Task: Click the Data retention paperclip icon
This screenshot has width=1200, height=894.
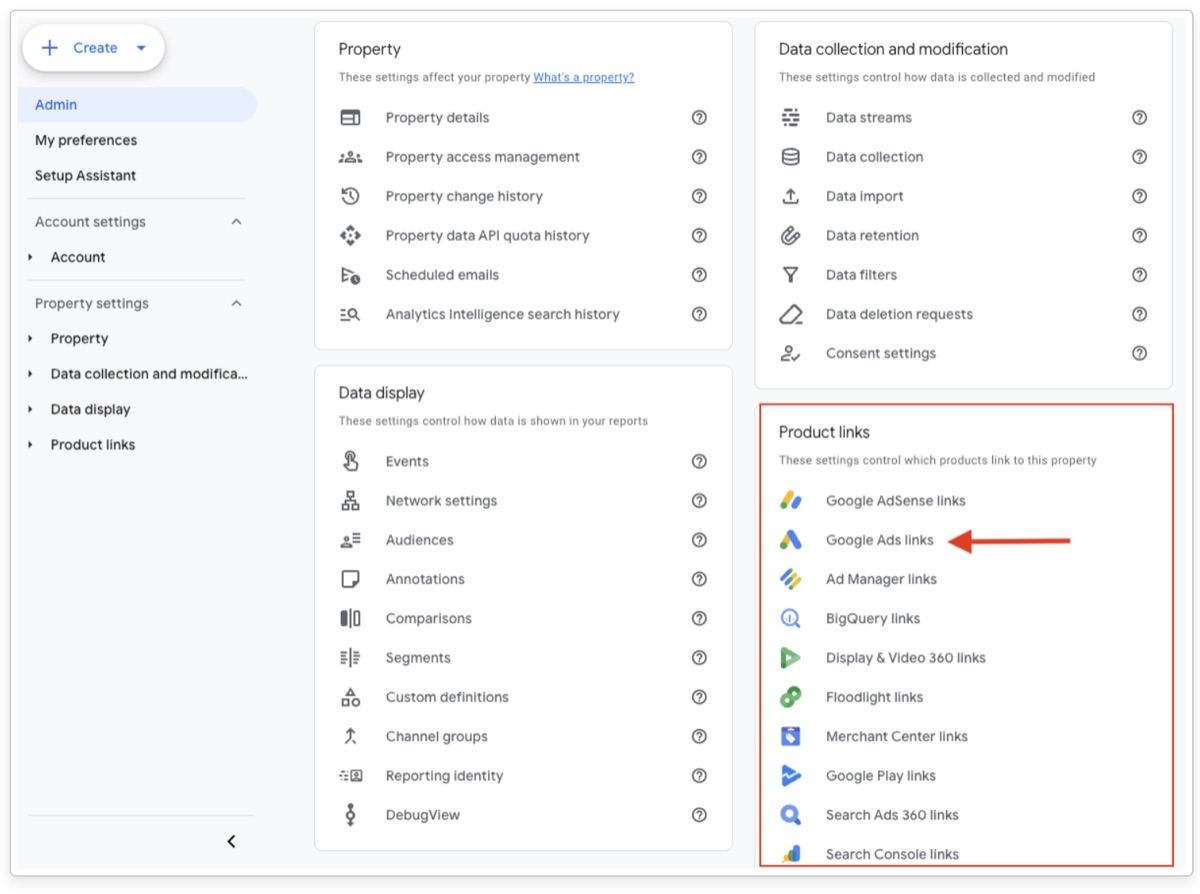Action: [x=791, y=236]
